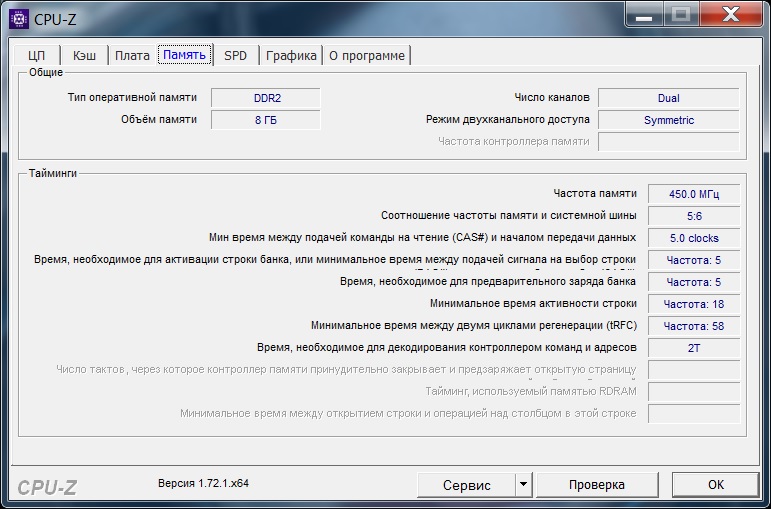The height and width of the screenshot is (509, 771).
Task: Click the Режим двухканального доступа label
Action: click(x=508, y=120)
